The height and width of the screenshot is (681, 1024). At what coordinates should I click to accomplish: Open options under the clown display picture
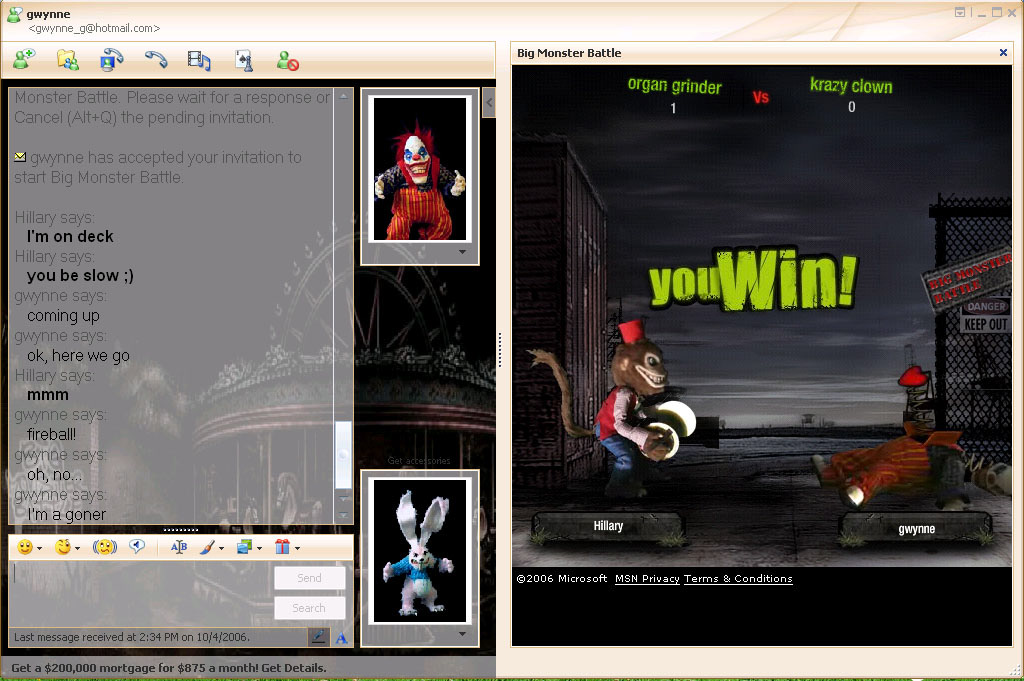click(462, 252)
